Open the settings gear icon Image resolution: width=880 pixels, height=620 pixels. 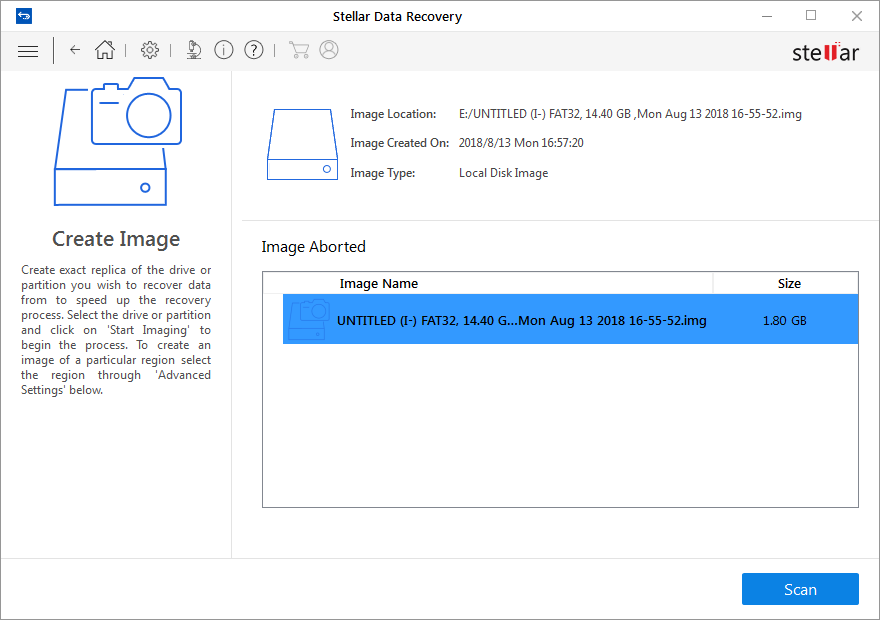[150, 50]
